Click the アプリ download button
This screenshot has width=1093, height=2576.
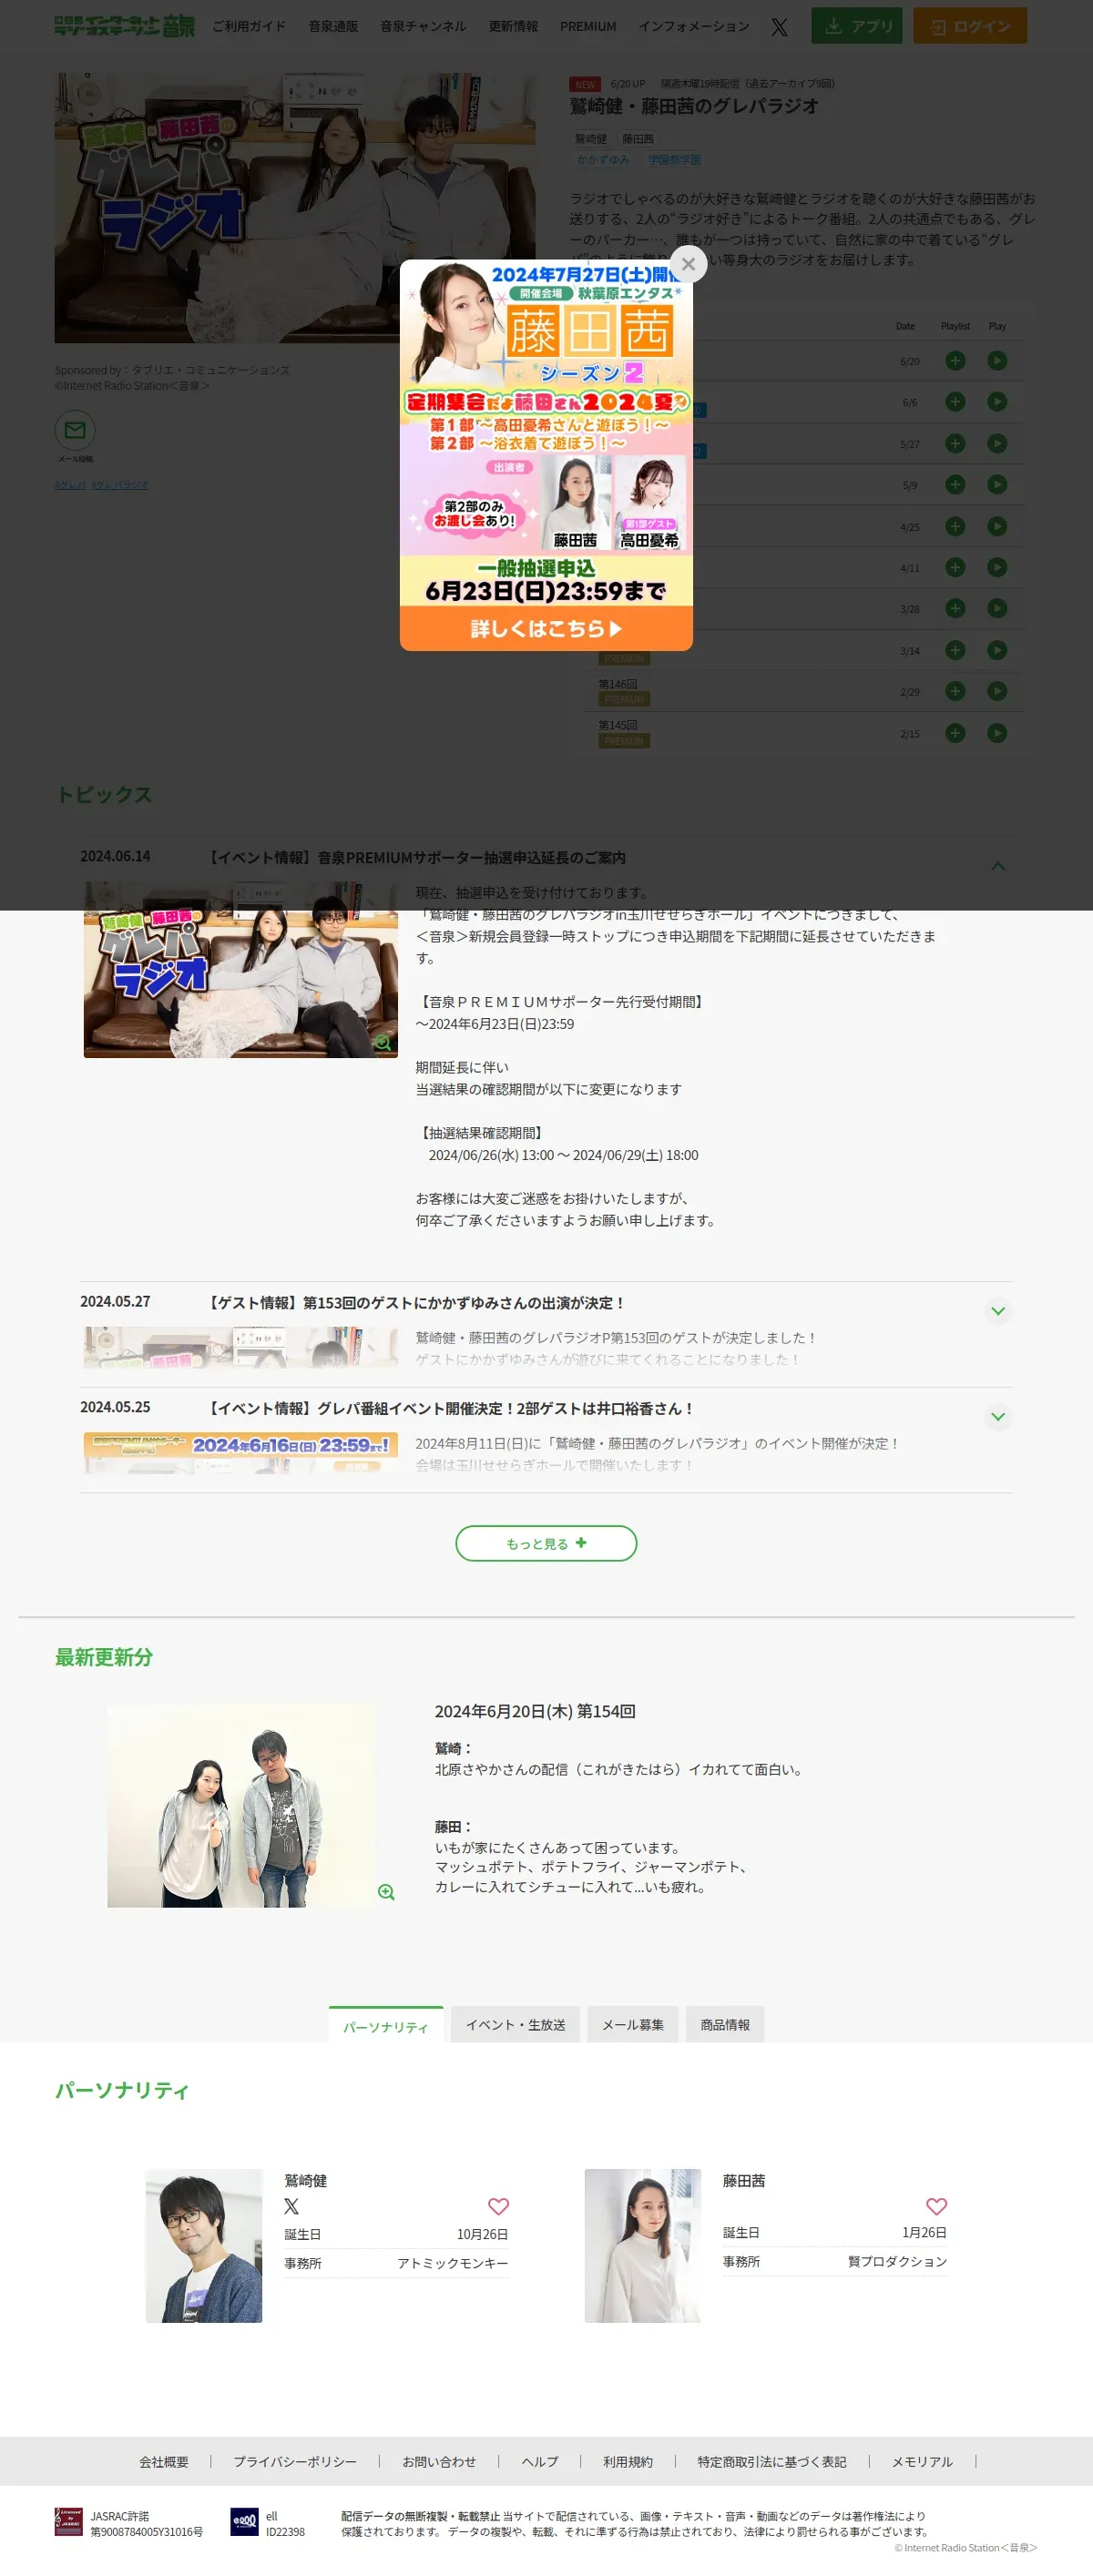(x=857, y=26)
